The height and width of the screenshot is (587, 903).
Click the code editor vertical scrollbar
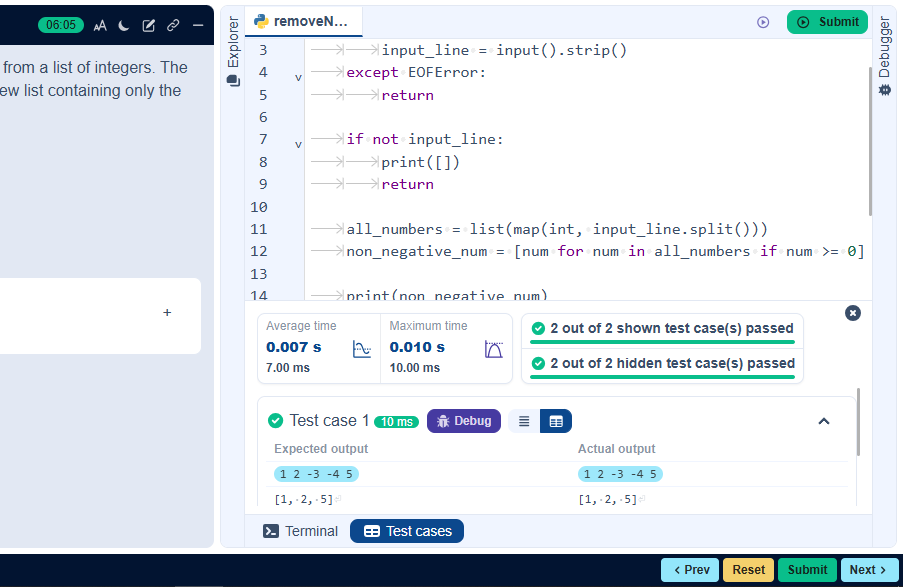tap(870, 141)
